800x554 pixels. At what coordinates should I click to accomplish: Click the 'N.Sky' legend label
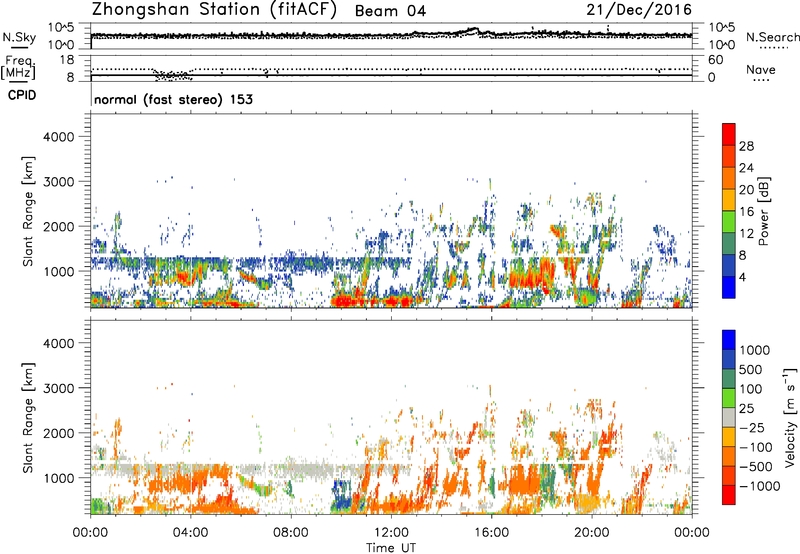pos(19,37)
